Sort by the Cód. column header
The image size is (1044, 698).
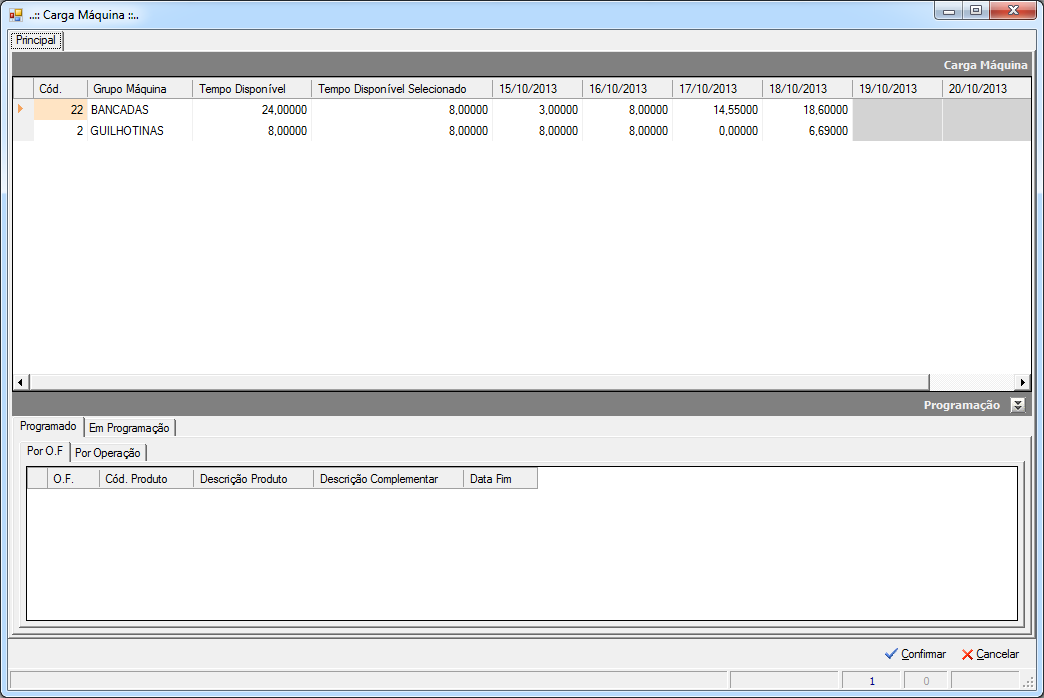point(61,89)
